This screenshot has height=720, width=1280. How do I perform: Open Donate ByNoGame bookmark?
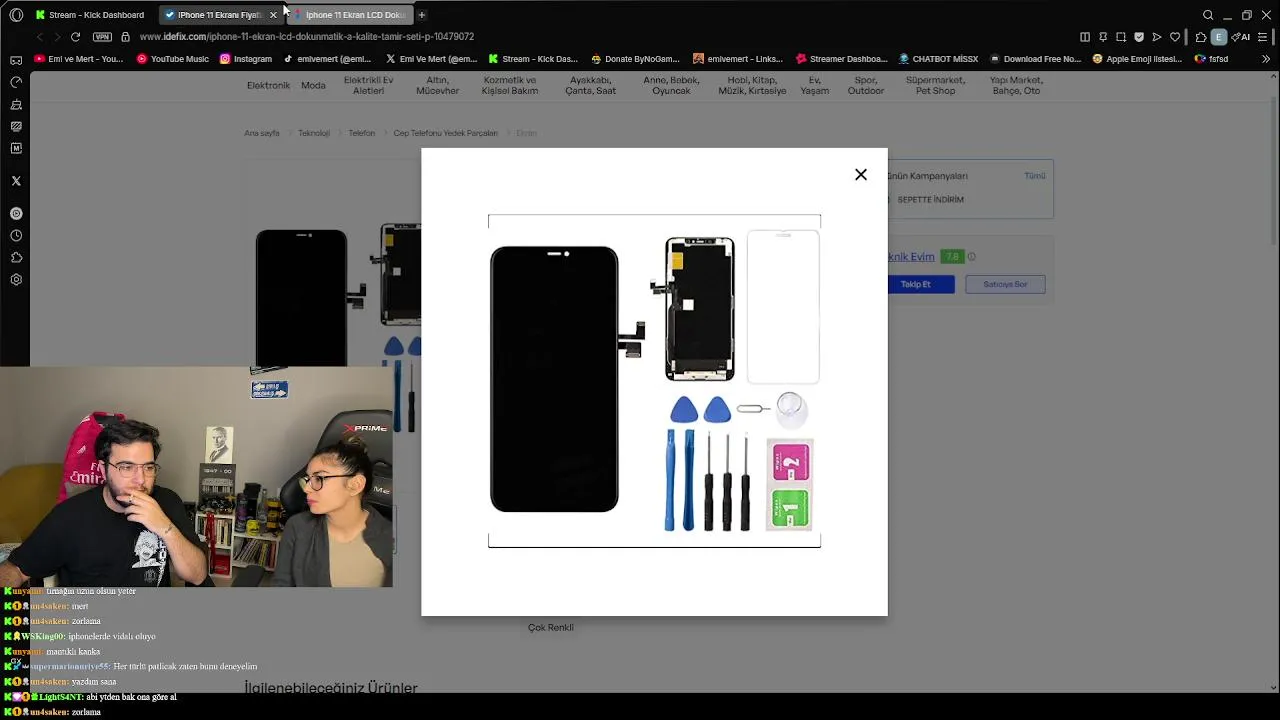pyautogui.click(x=636, y=59)
